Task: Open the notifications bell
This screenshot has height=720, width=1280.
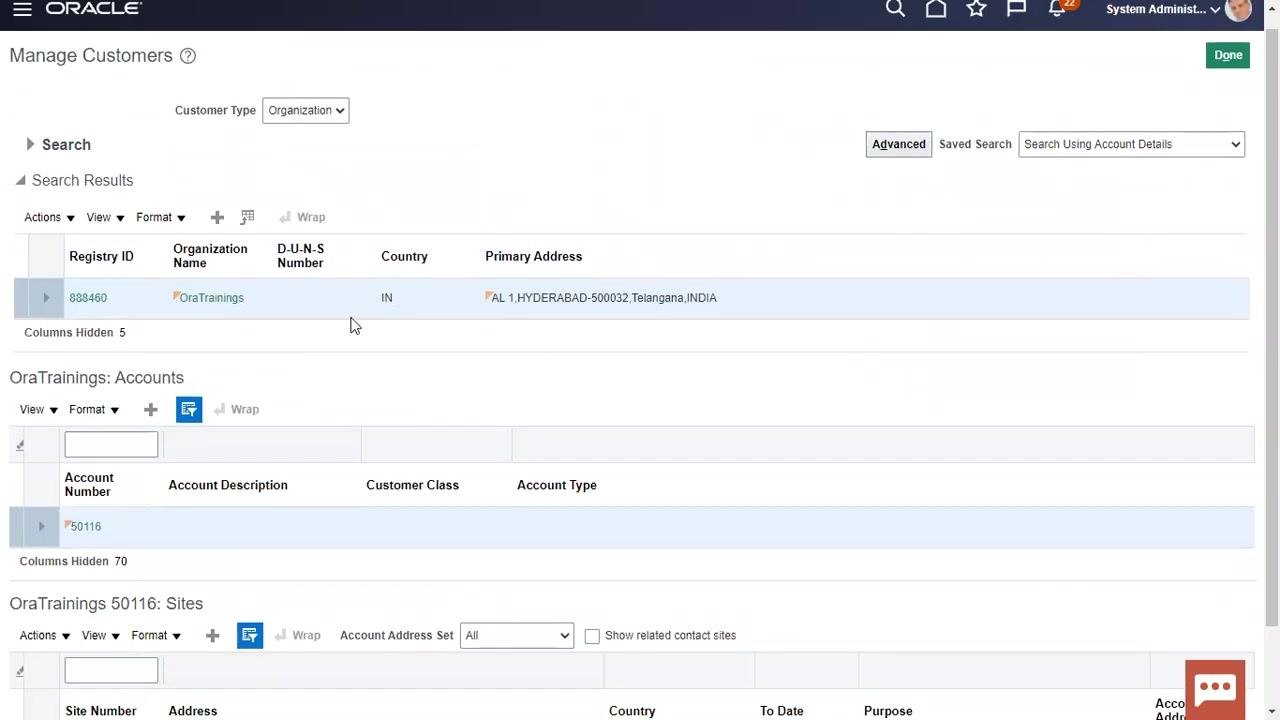Action: coord(1057,9)
